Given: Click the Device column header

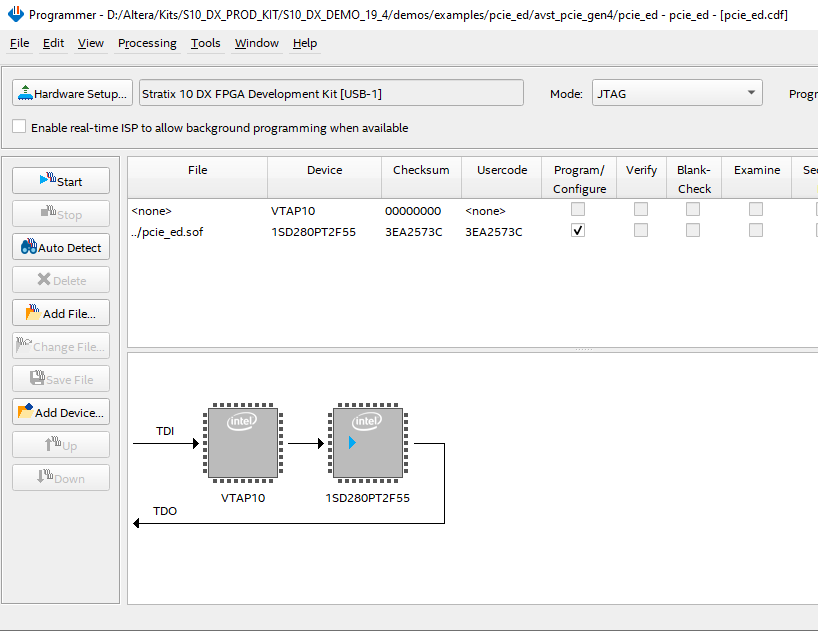Looking at the screenshot, I should tap(324, 177).
